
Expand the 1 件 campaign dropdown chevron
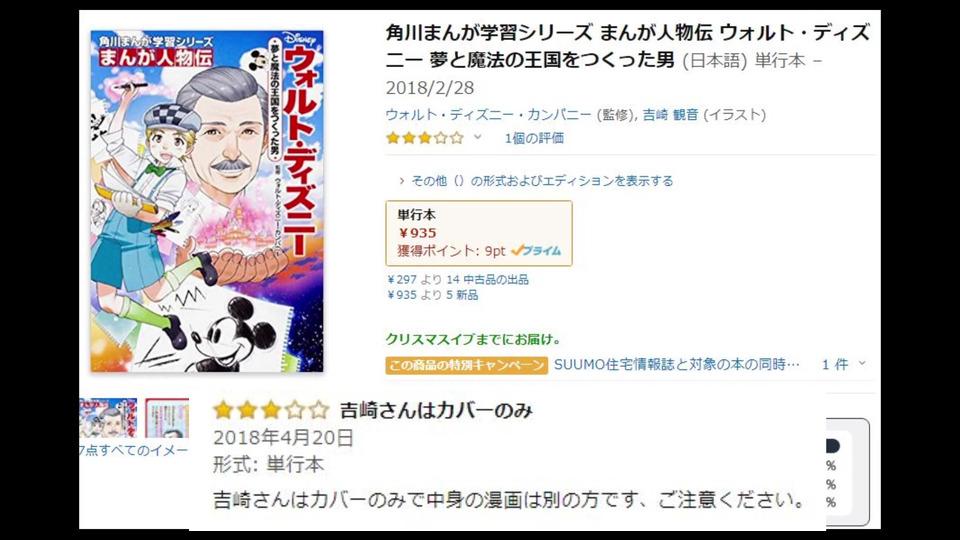[862, 364]
